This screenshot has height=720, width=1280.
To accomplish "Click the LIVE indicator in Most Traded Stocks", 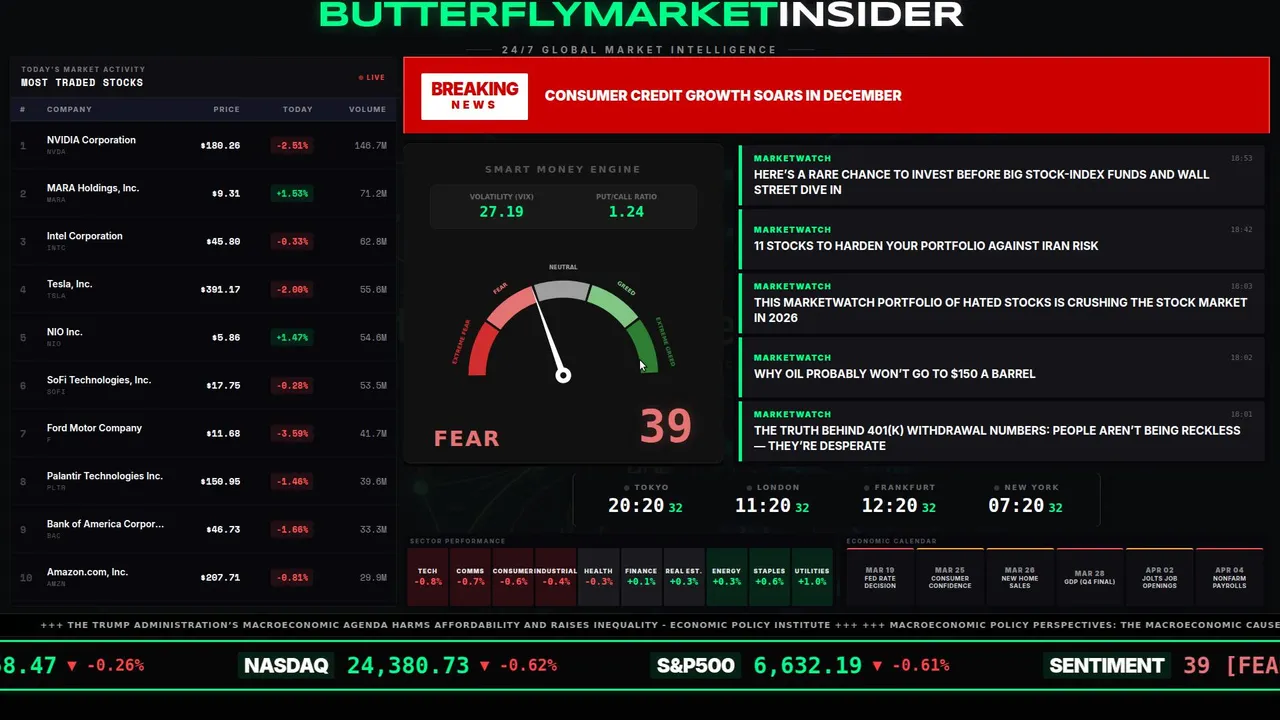I will pos(372,77).
